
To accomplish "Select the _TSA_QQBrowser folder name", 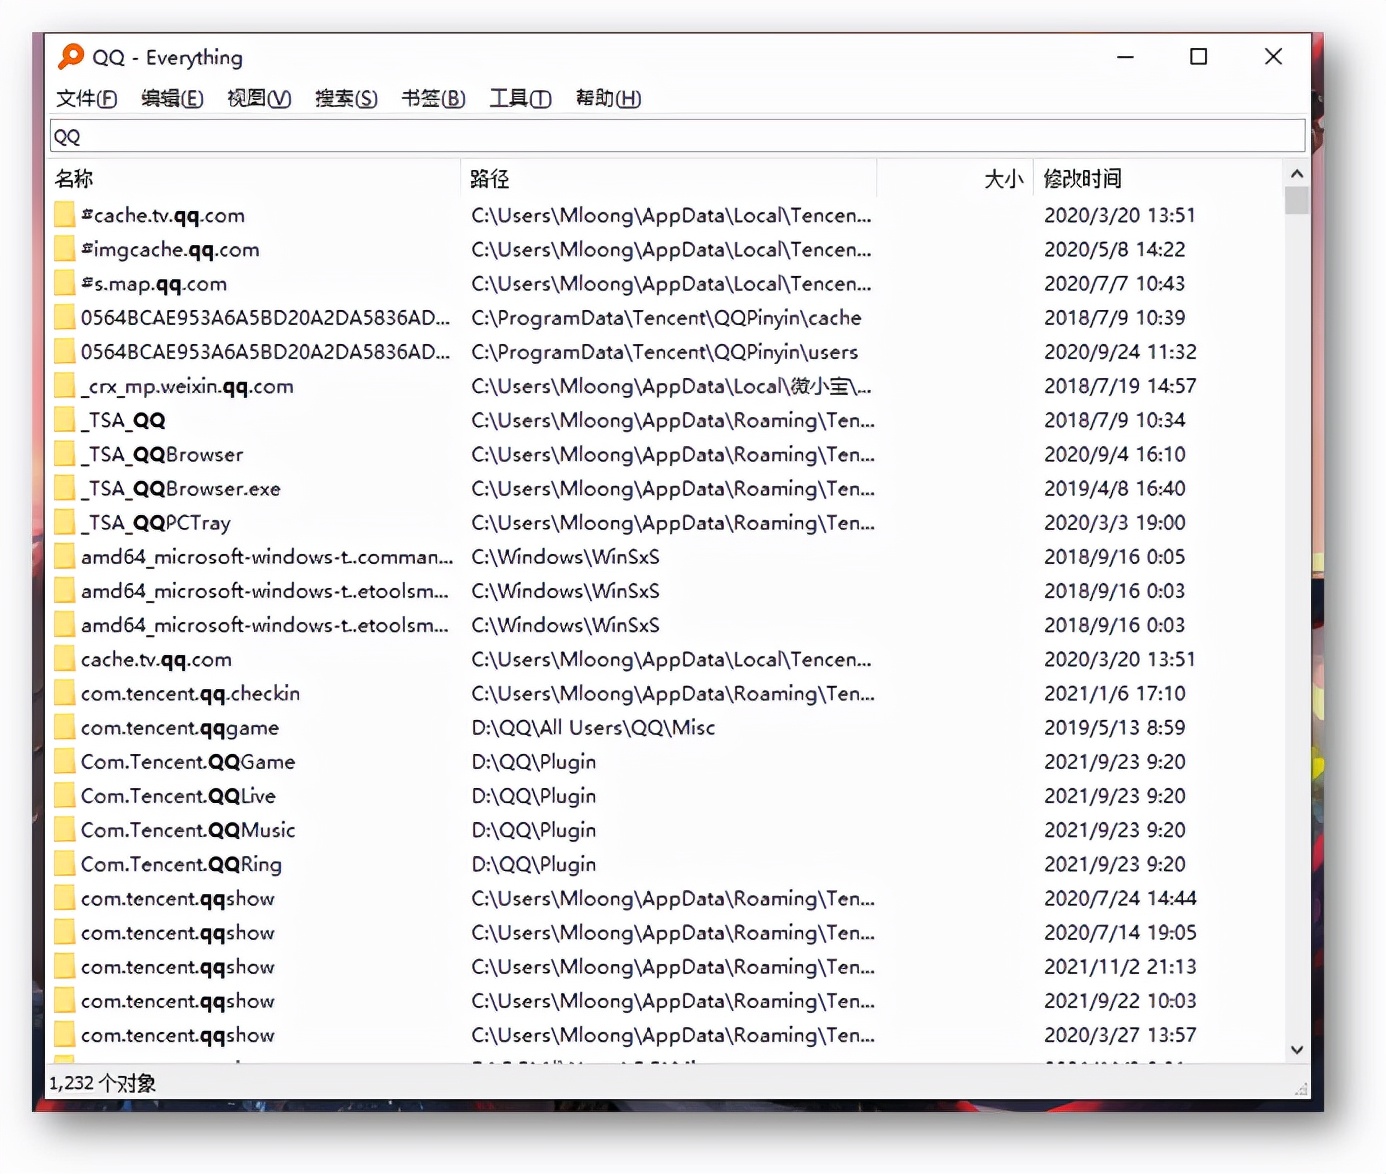I will 162,454.
